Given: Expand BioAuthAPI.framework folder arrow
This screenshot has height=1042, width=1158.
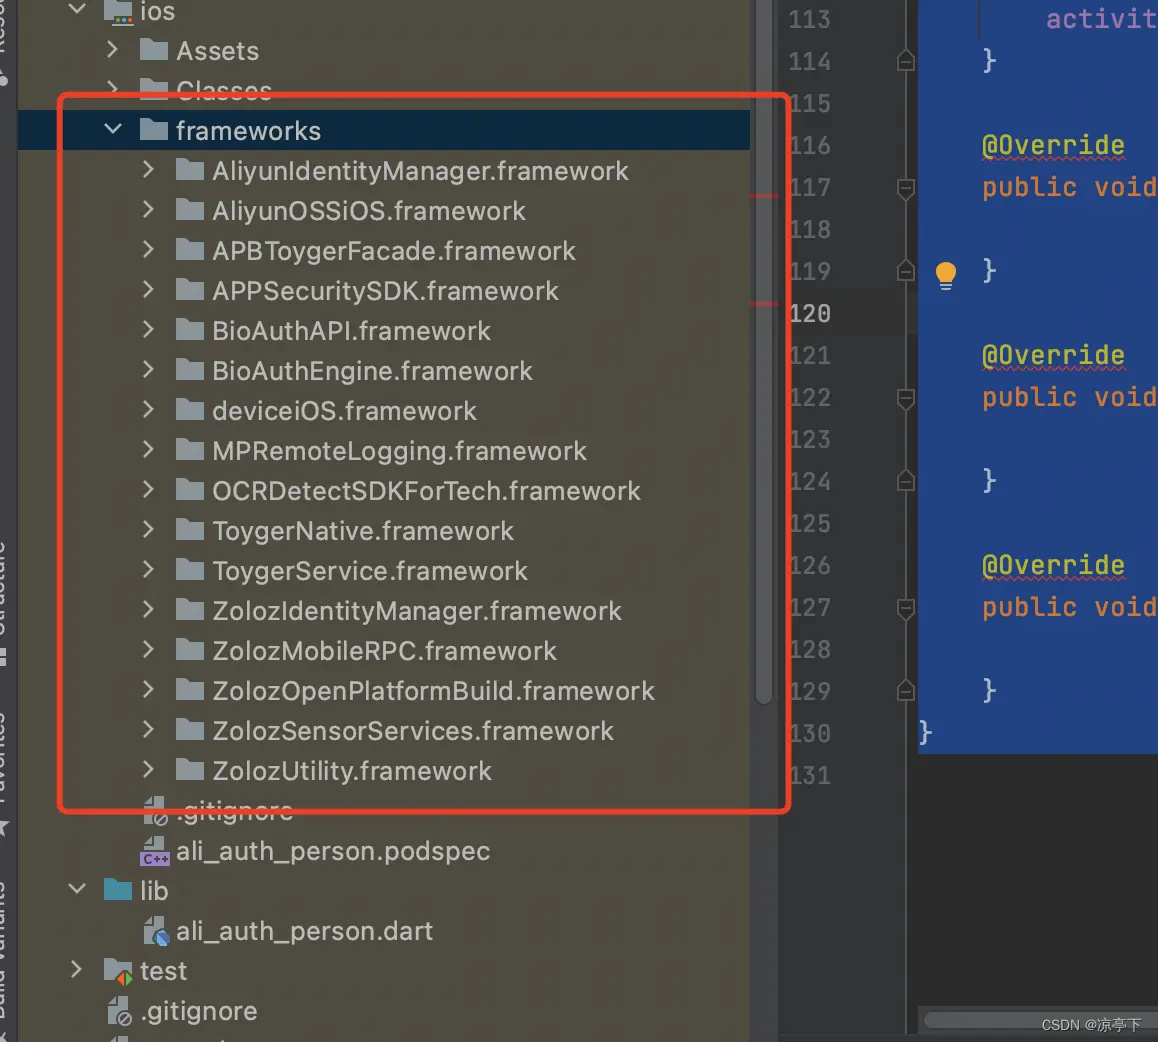Looking at the screenshot, I should pos(148,329).
